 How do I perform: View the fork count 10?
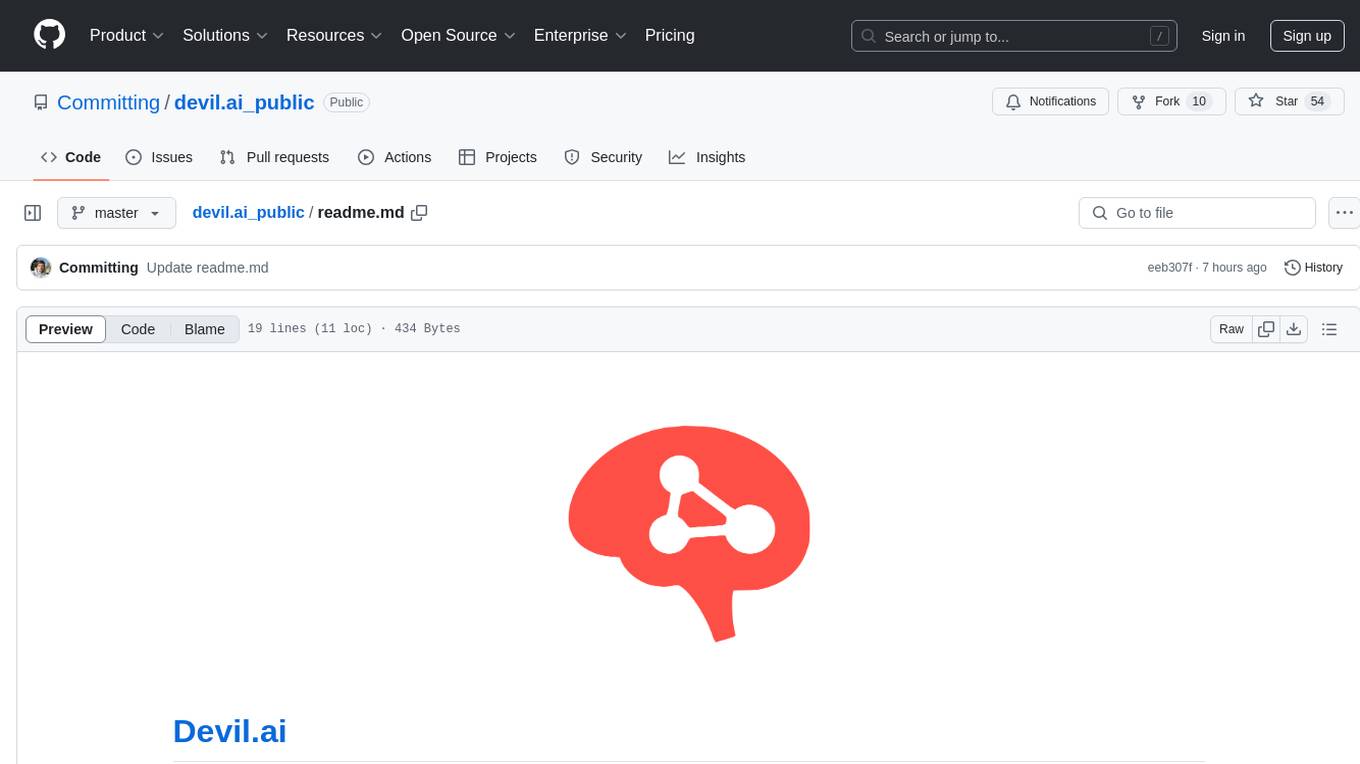coord(1199,101)
